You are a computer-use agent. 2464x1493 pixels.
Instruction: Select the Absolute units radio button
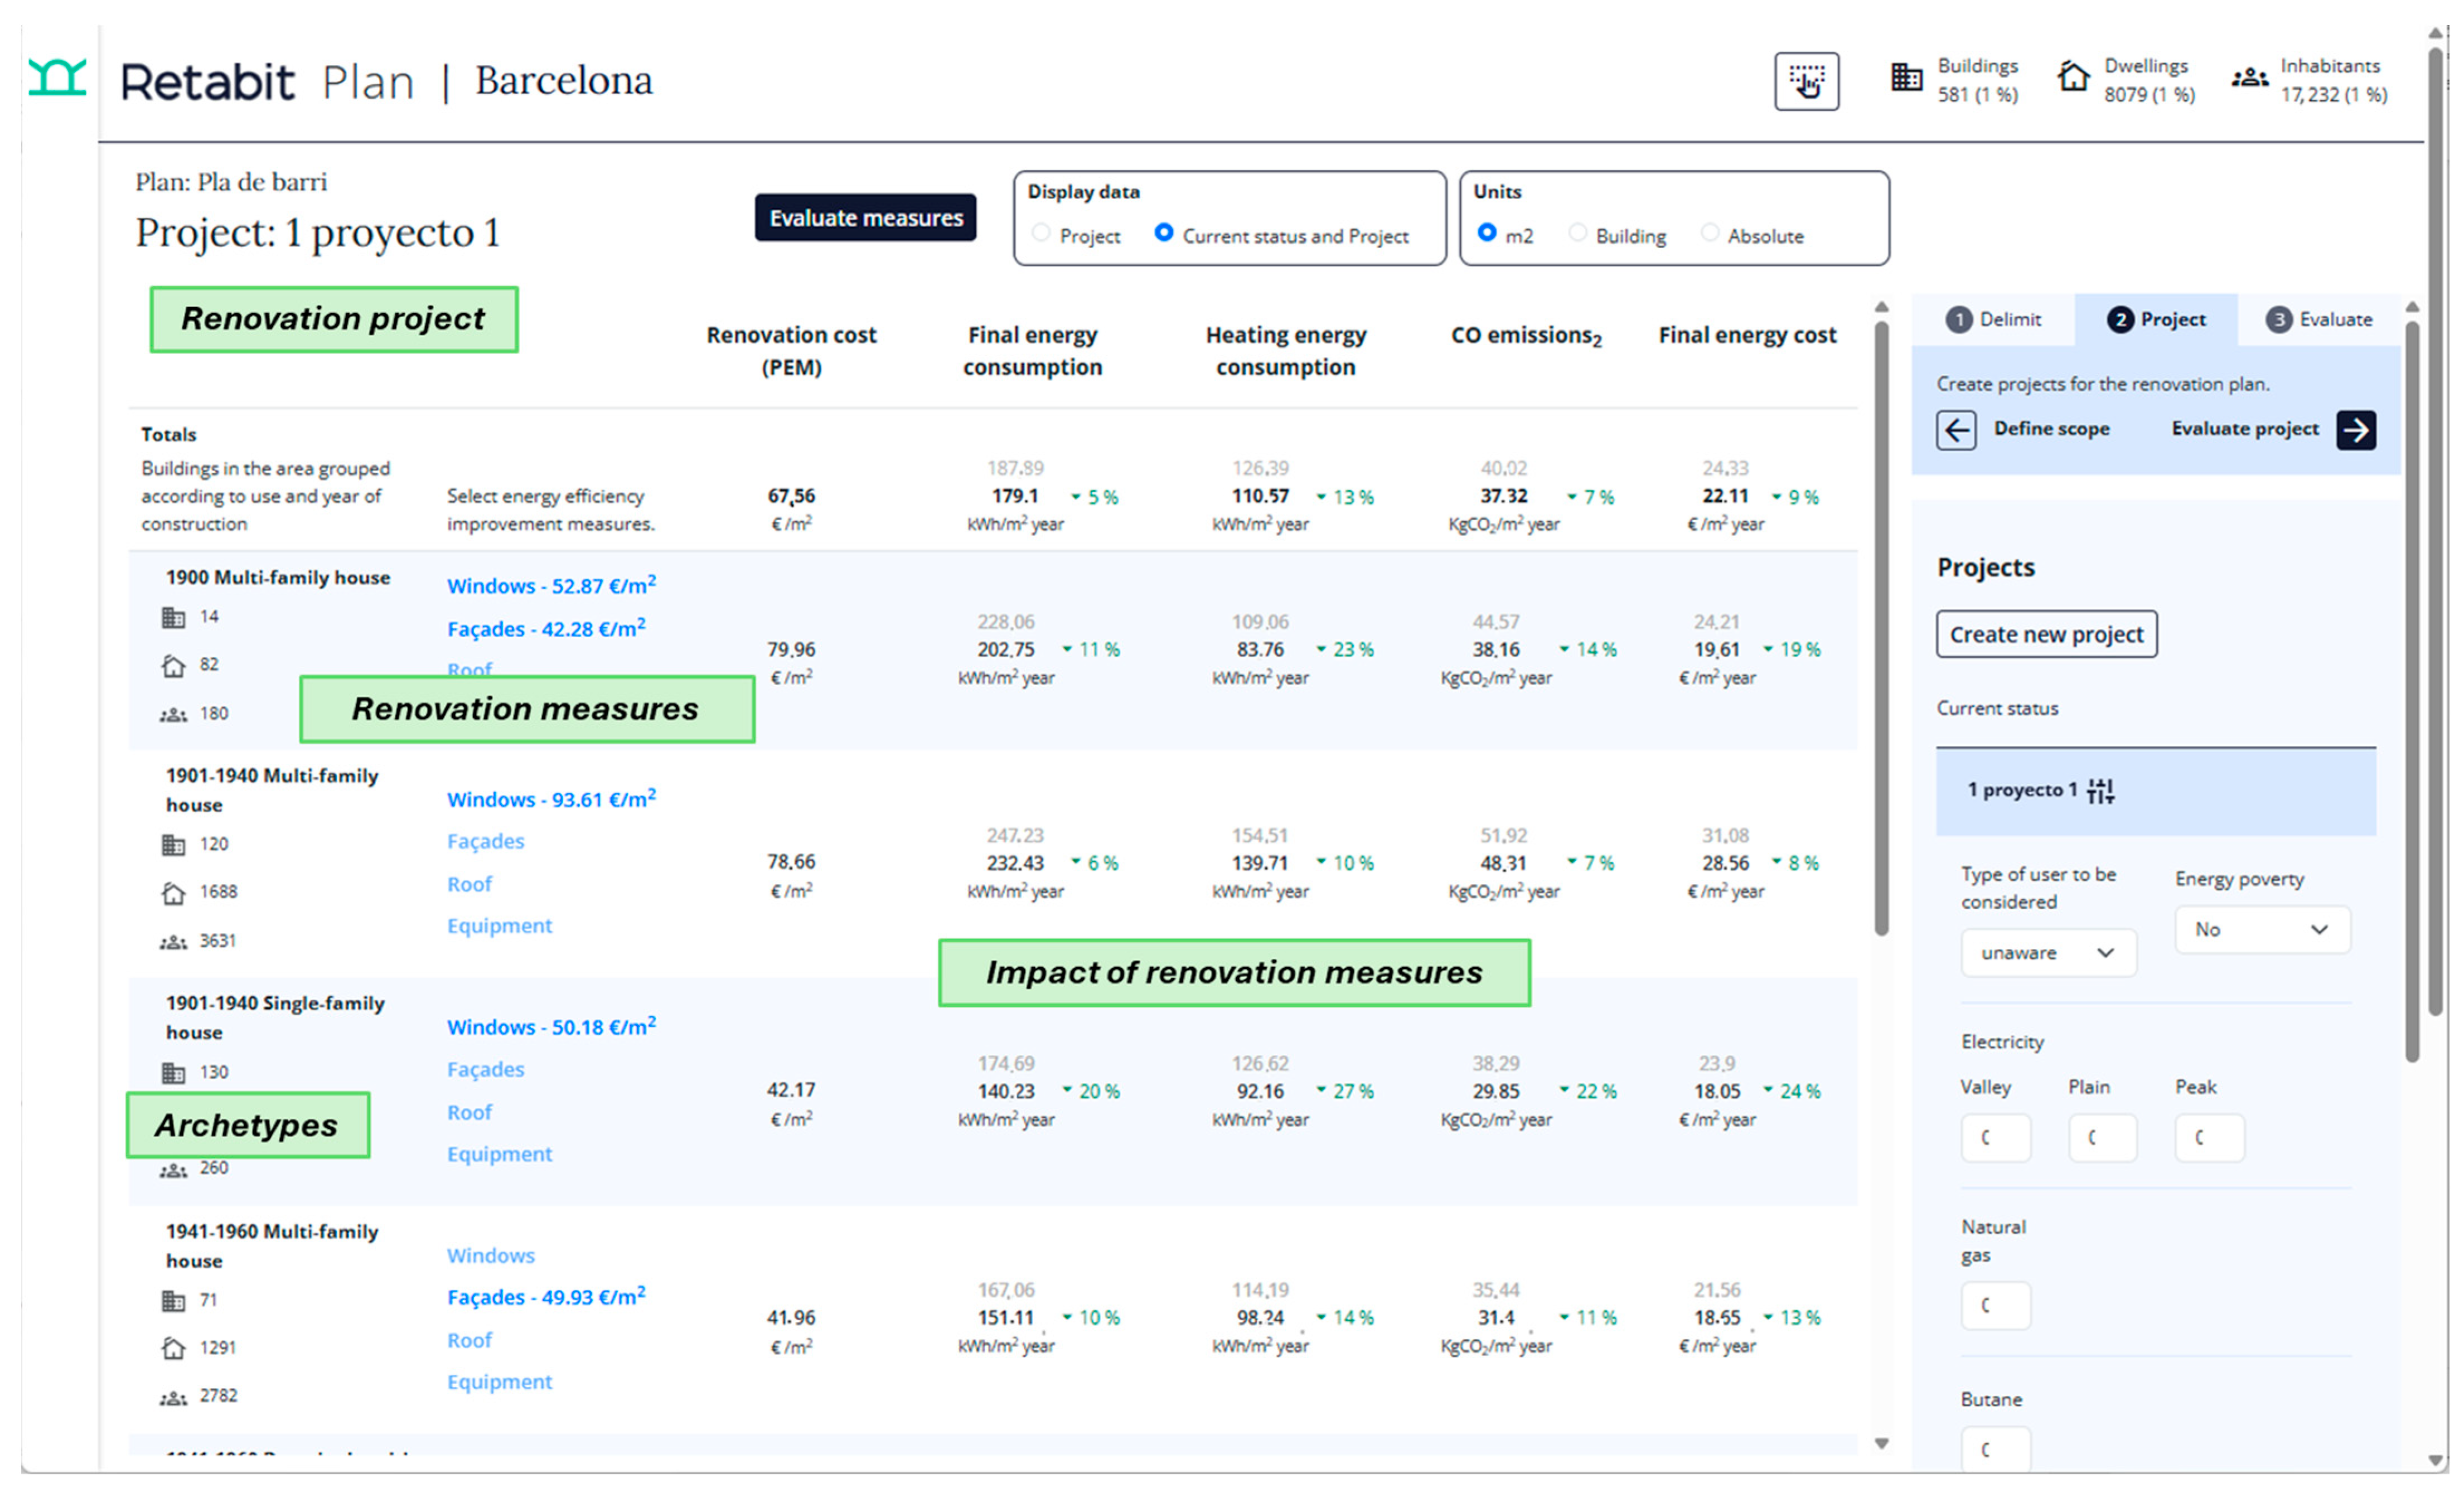[1710, 233]
